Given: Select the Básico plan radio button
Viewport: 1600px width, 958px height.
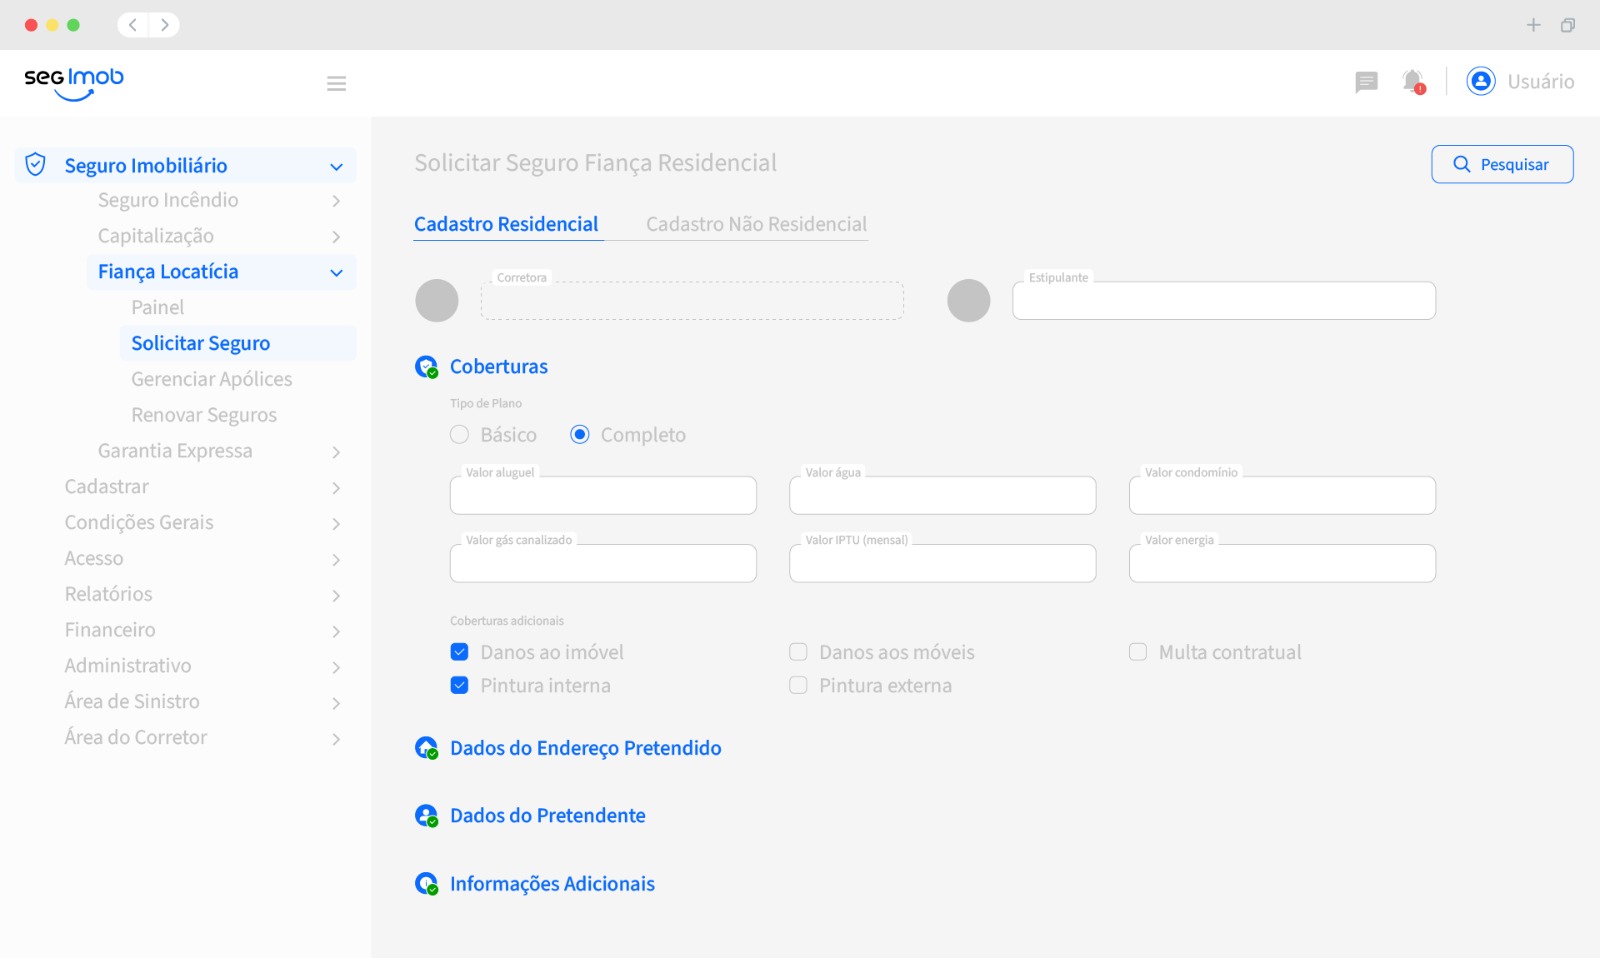Looking at the screenshot, I should [460, 435].
